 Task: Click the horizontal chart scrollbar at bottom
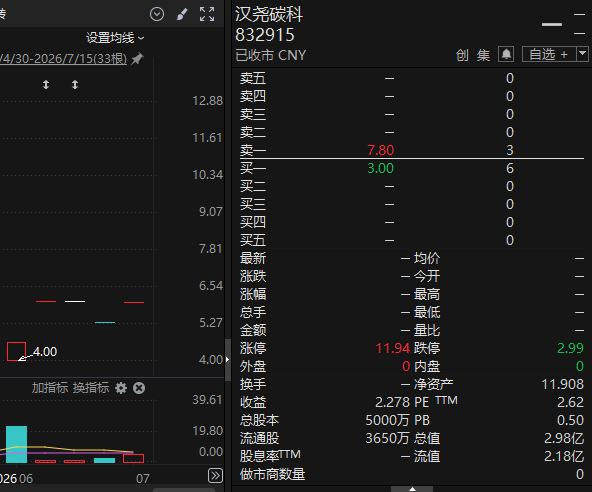point(183,490)
